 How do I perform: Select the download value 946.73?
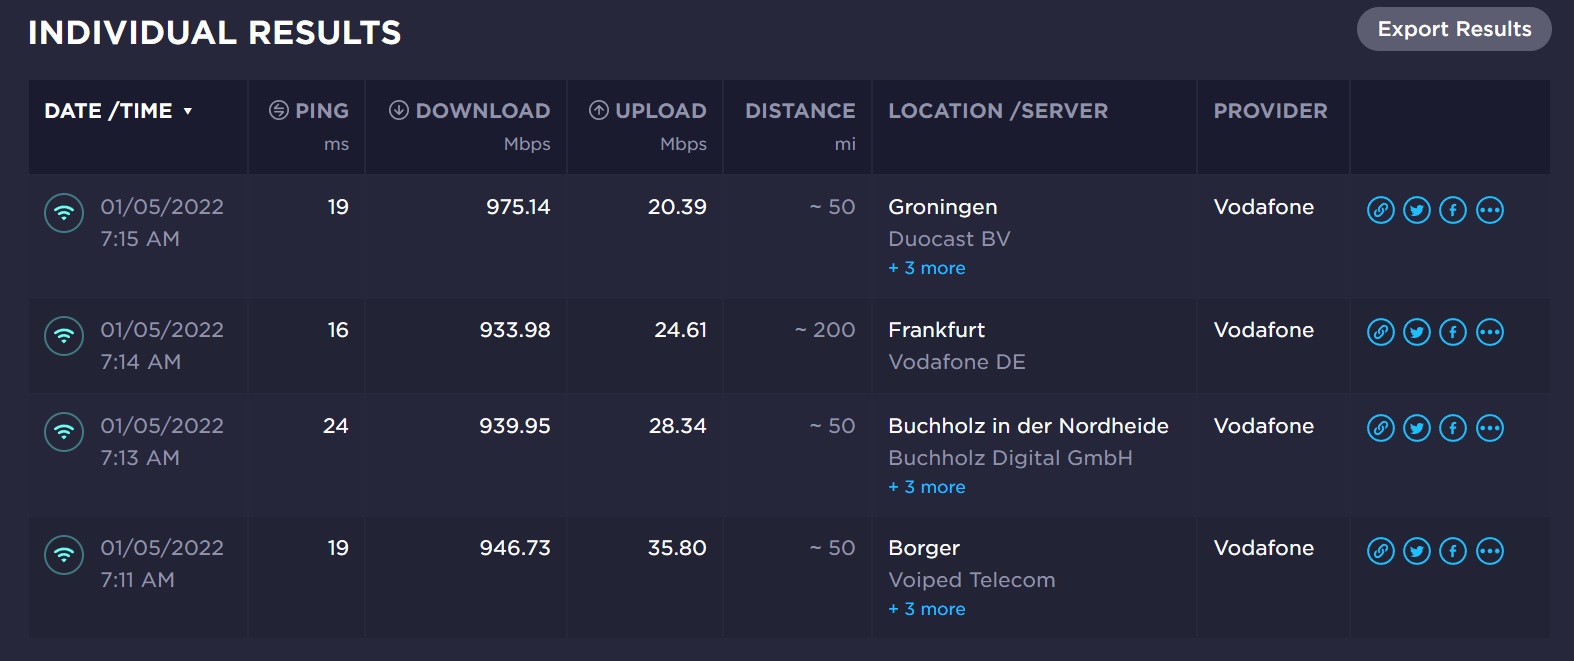tap(515, 548)
